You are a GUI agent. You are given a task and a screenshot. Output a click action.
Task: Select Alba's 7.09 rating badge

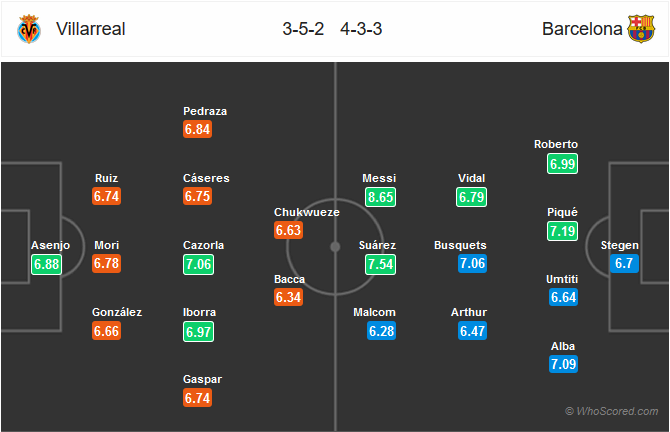tap(563, 364)
